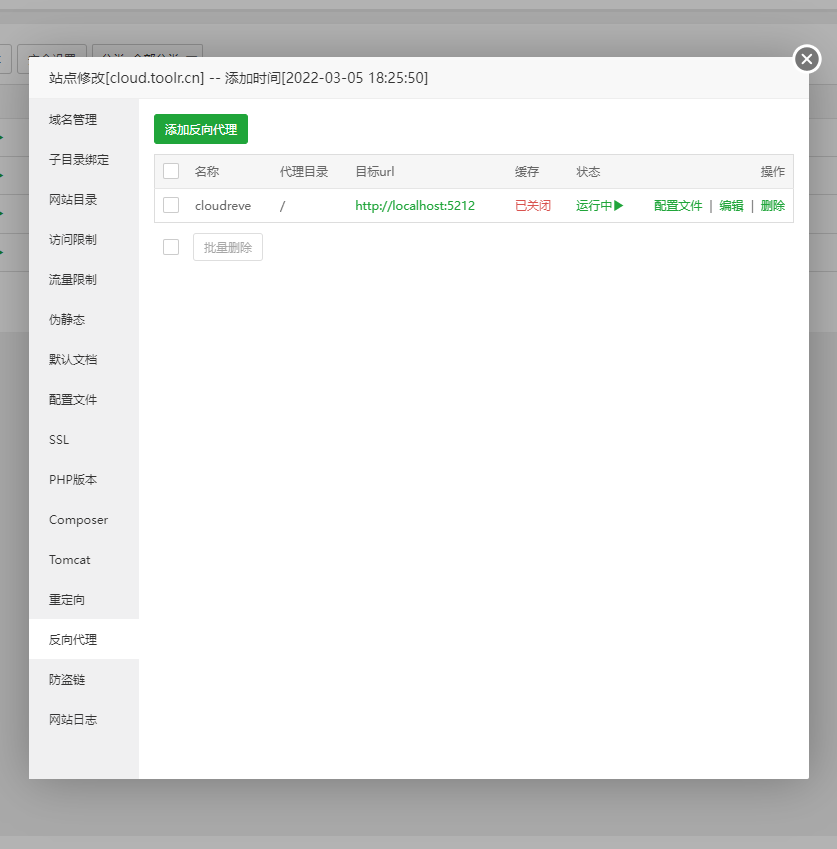Open the Tomcat tab
837x849 pixels.
pos(84,560)
